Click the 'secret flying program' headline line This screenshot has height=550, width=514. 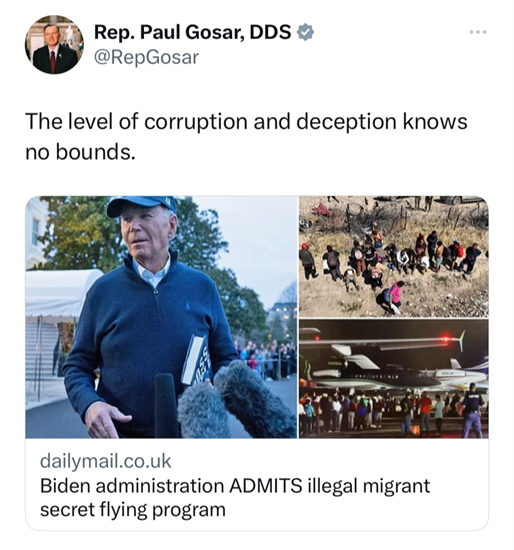pos(133,510)
